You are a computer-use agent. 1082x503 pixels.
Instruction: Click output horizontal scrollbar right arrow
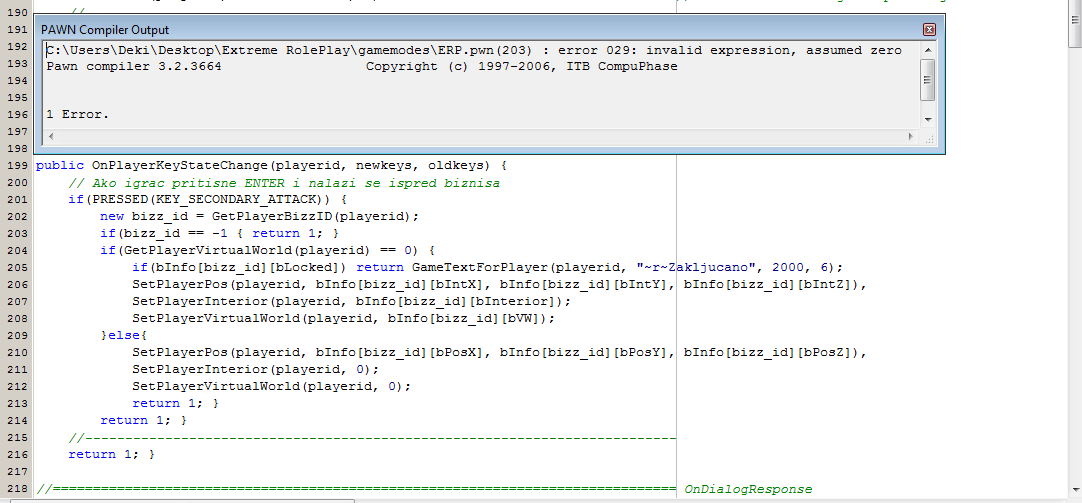click(x=911, y=136)
